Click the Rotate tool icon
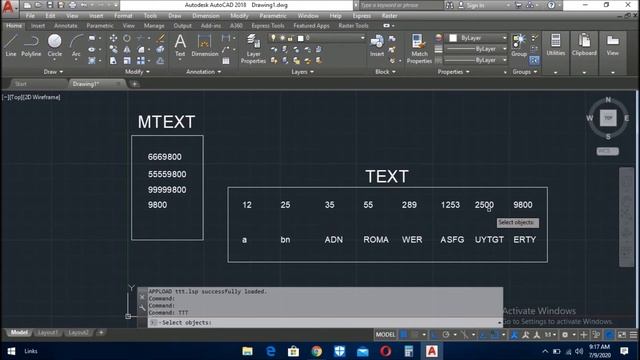Image resolution: width=640 pixels, height=360 pixels. (127, 38)
